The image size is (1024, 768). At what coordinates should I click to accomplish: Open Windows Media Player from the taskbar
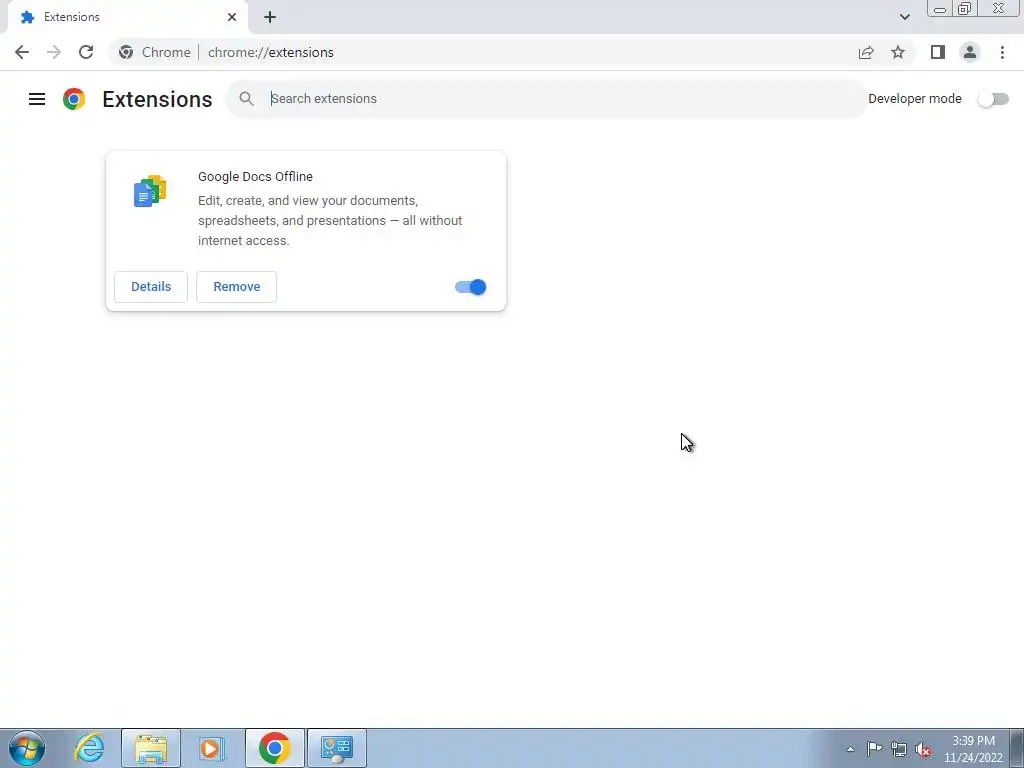212,748
